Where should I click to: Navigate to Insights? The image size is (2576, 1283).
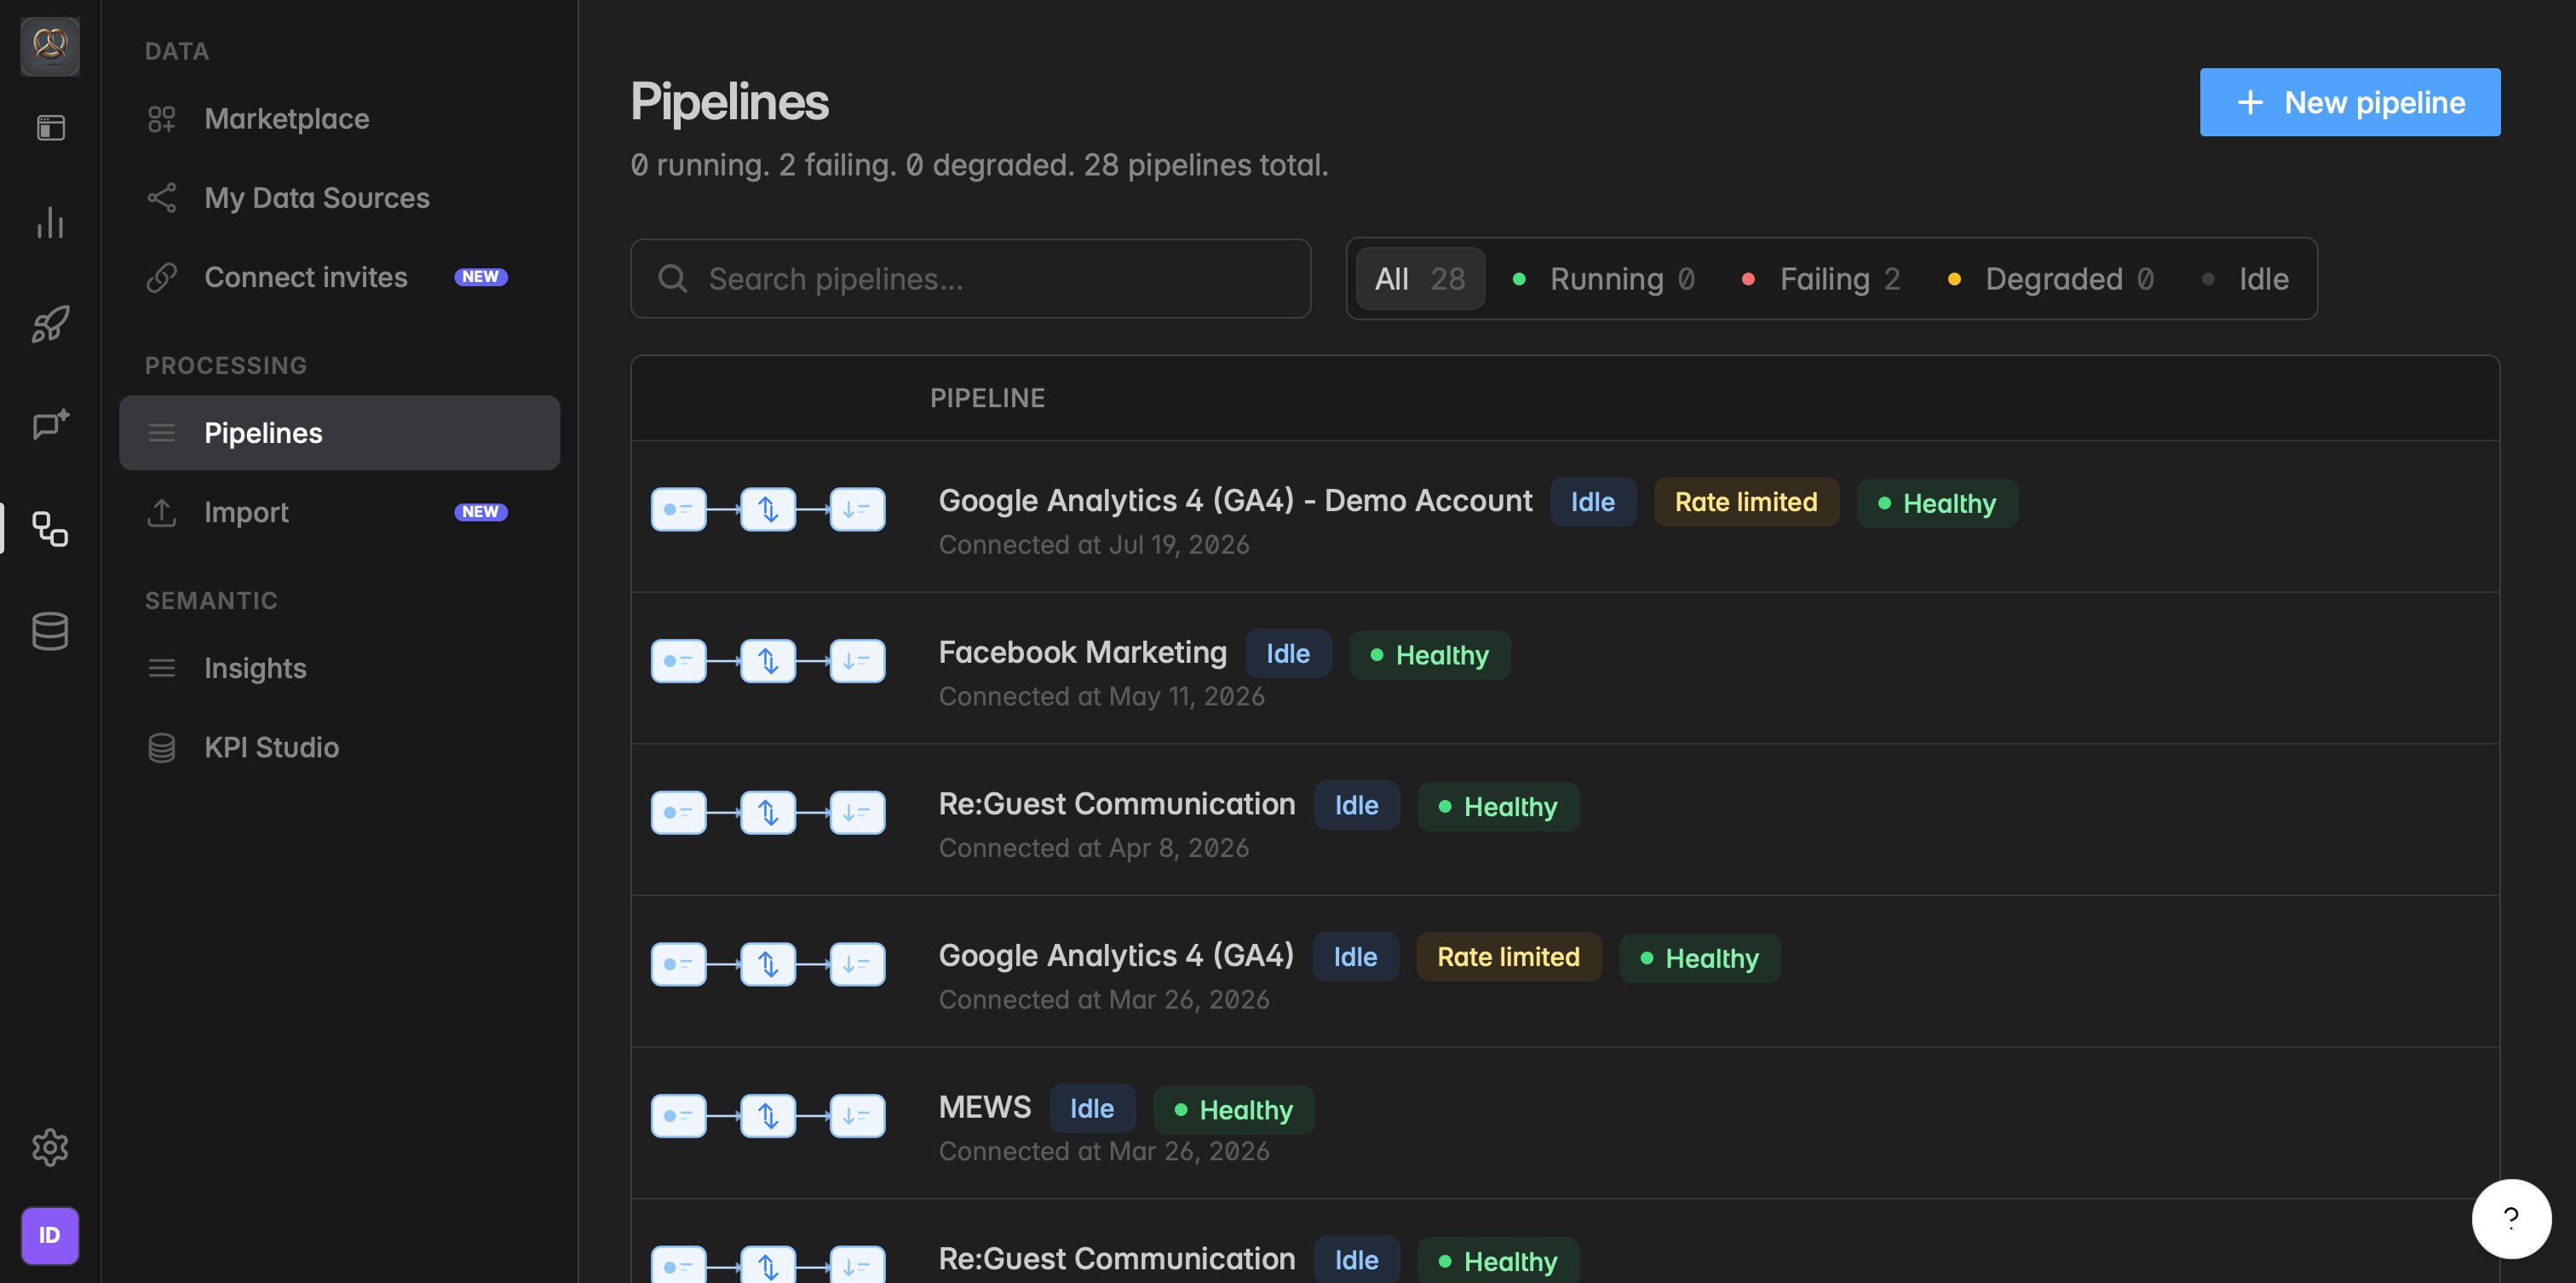click(339, 668)
